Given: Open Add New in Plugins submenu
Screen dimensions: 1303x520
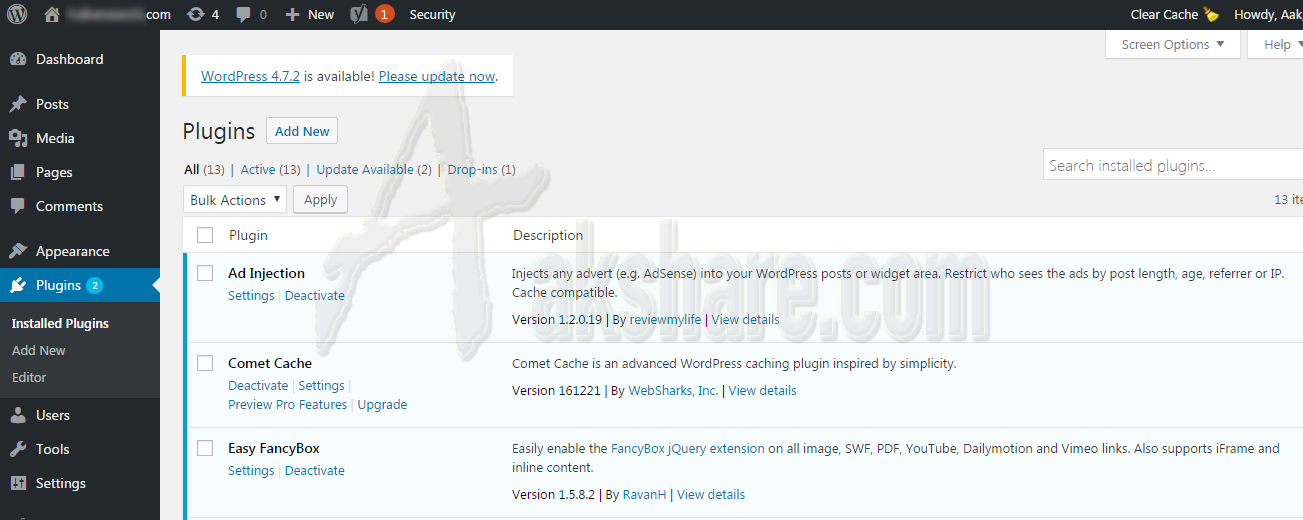Looking at the screenshot, I should tap(39, 350).
